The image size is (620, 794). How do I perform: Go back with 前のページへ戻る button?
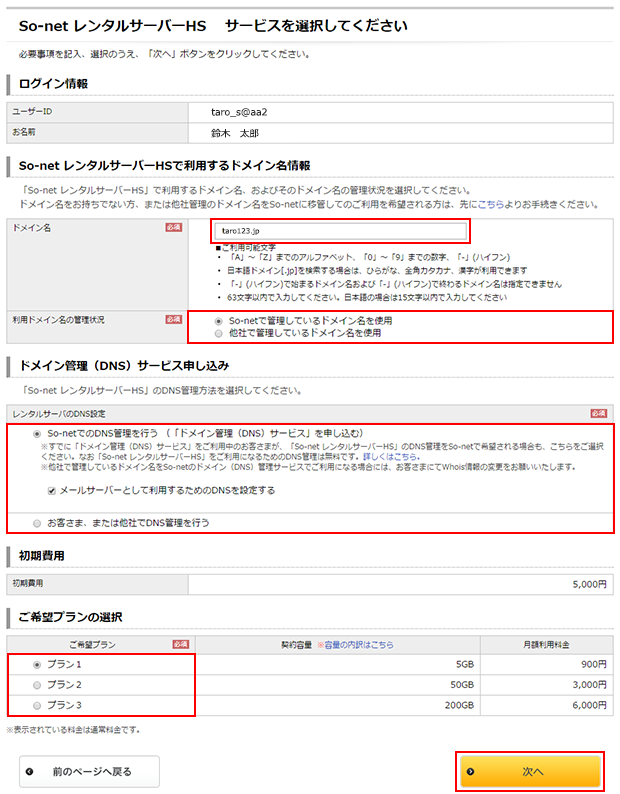pyautogui.click(x=91, y=771)
